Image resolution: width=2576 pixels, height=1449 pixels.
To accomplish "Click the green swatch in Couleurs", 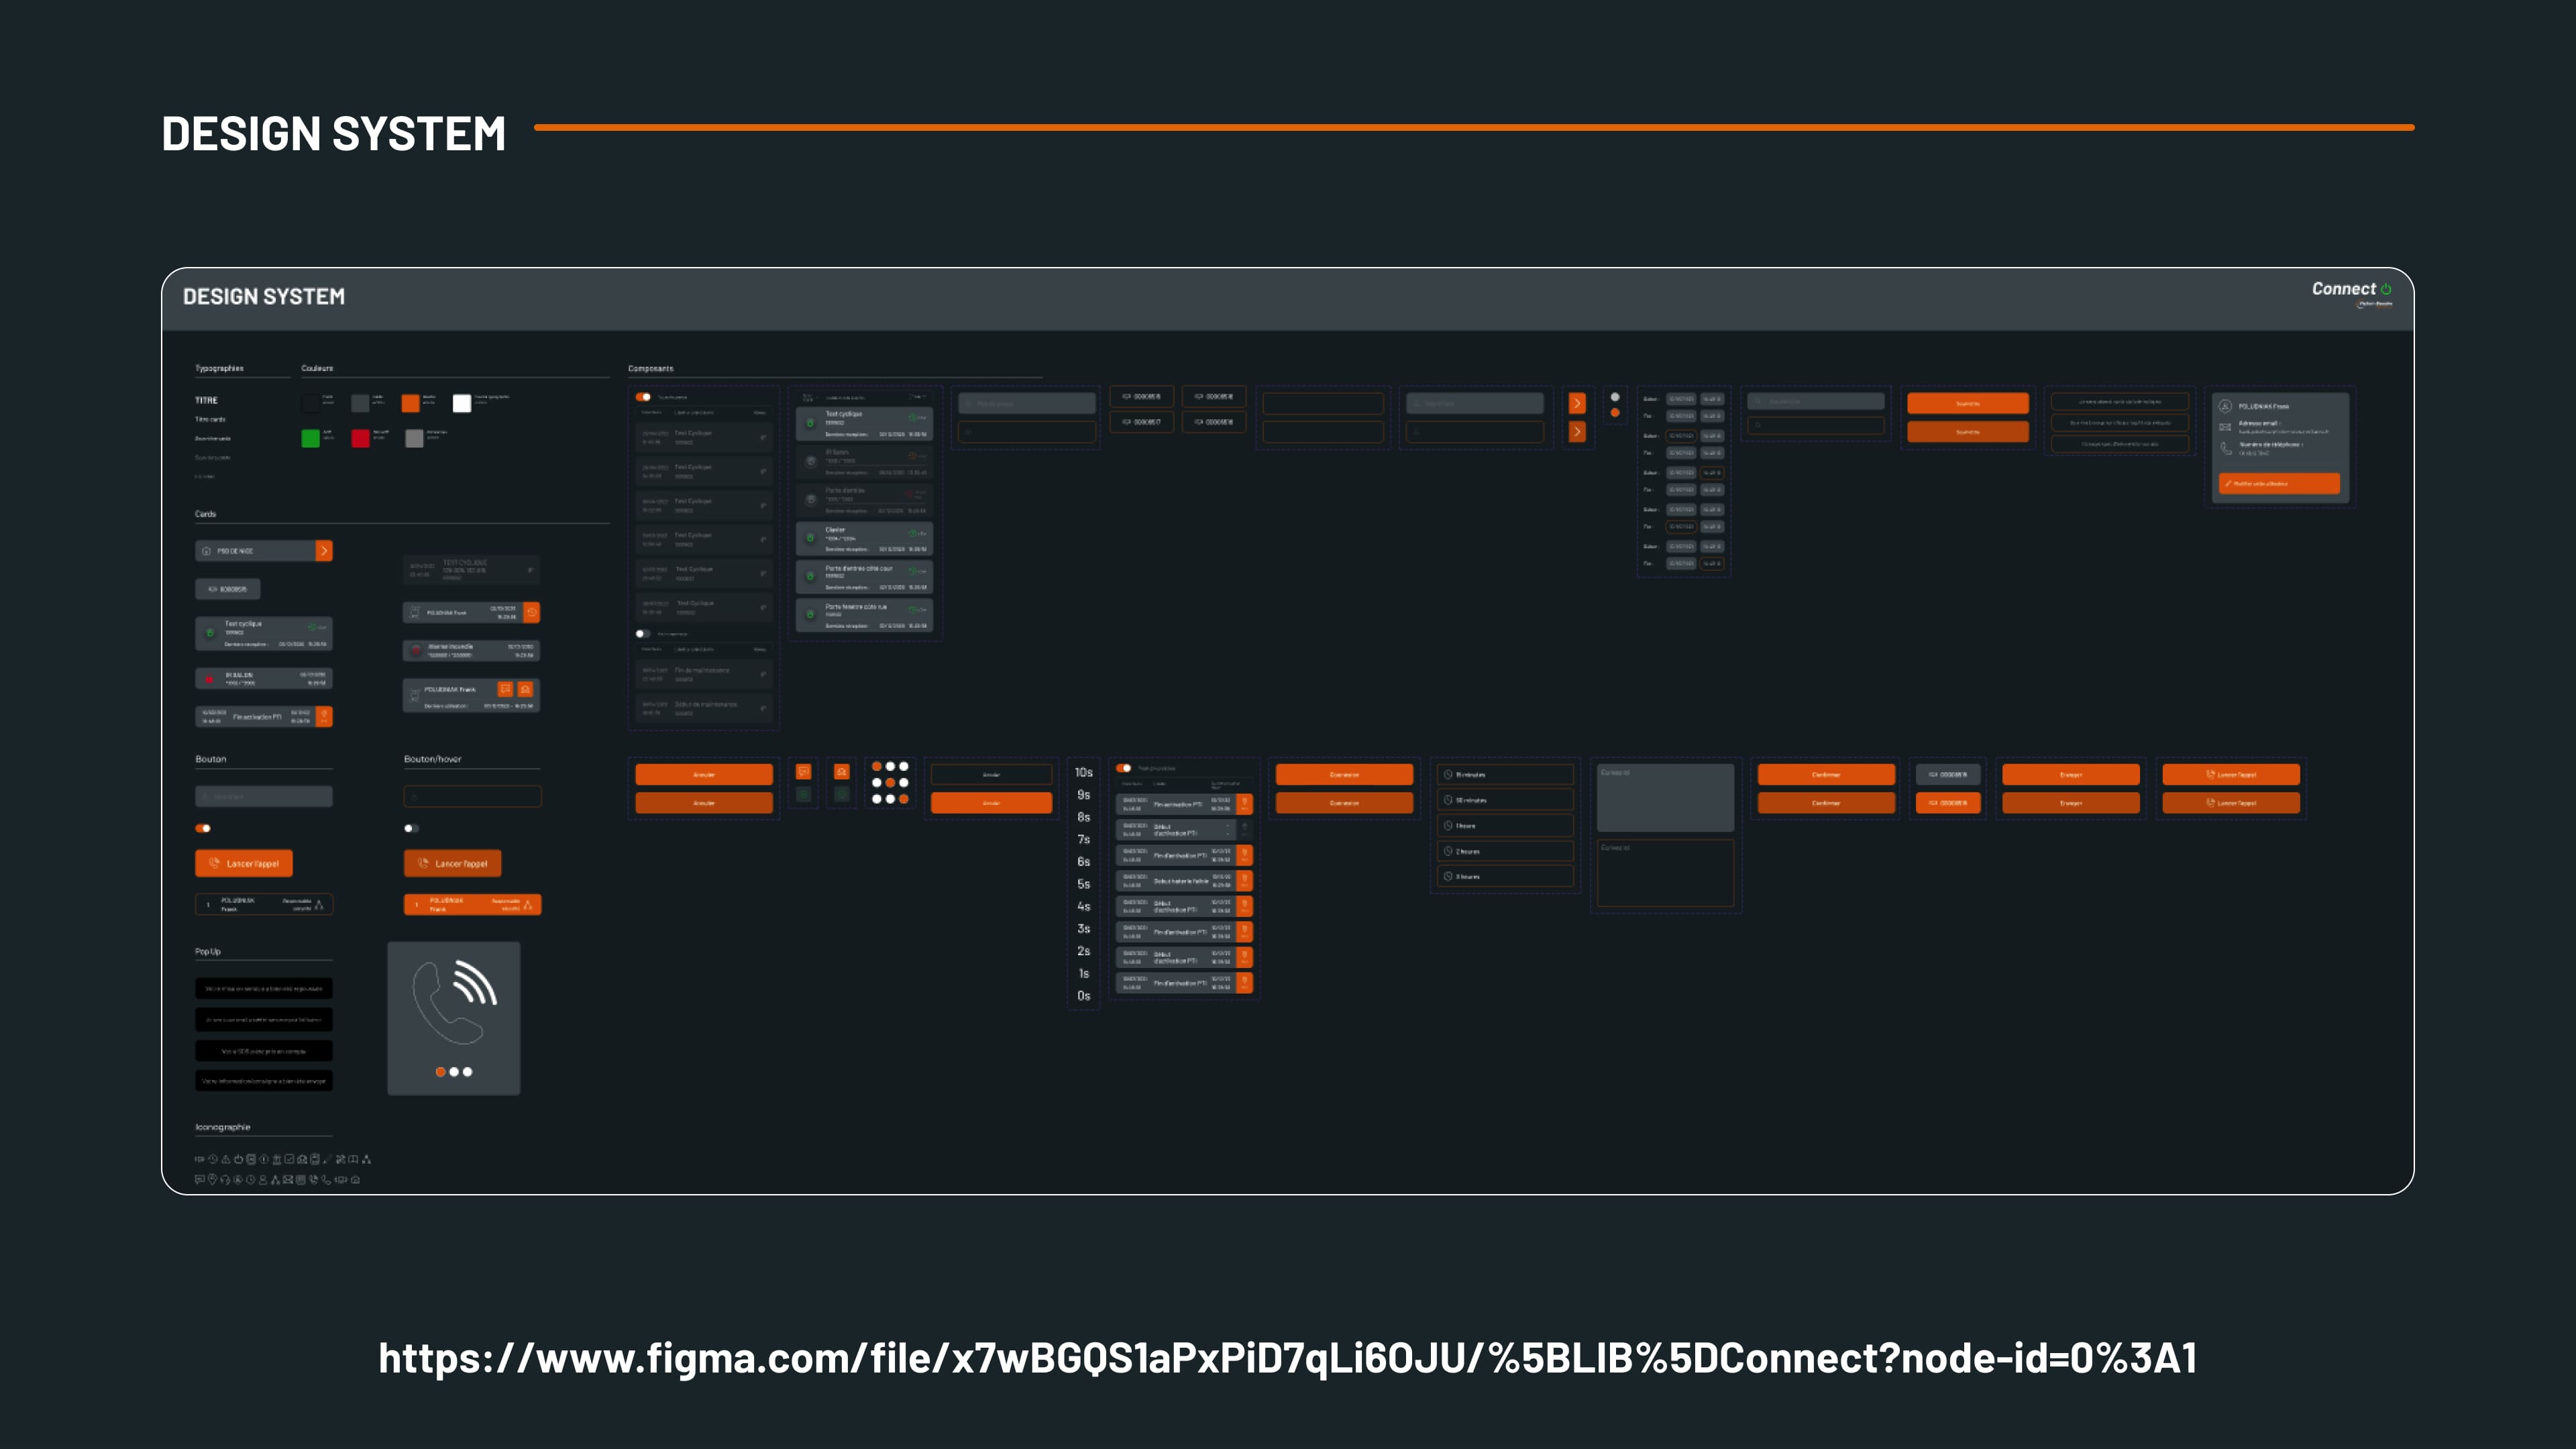I will (311, 438).
